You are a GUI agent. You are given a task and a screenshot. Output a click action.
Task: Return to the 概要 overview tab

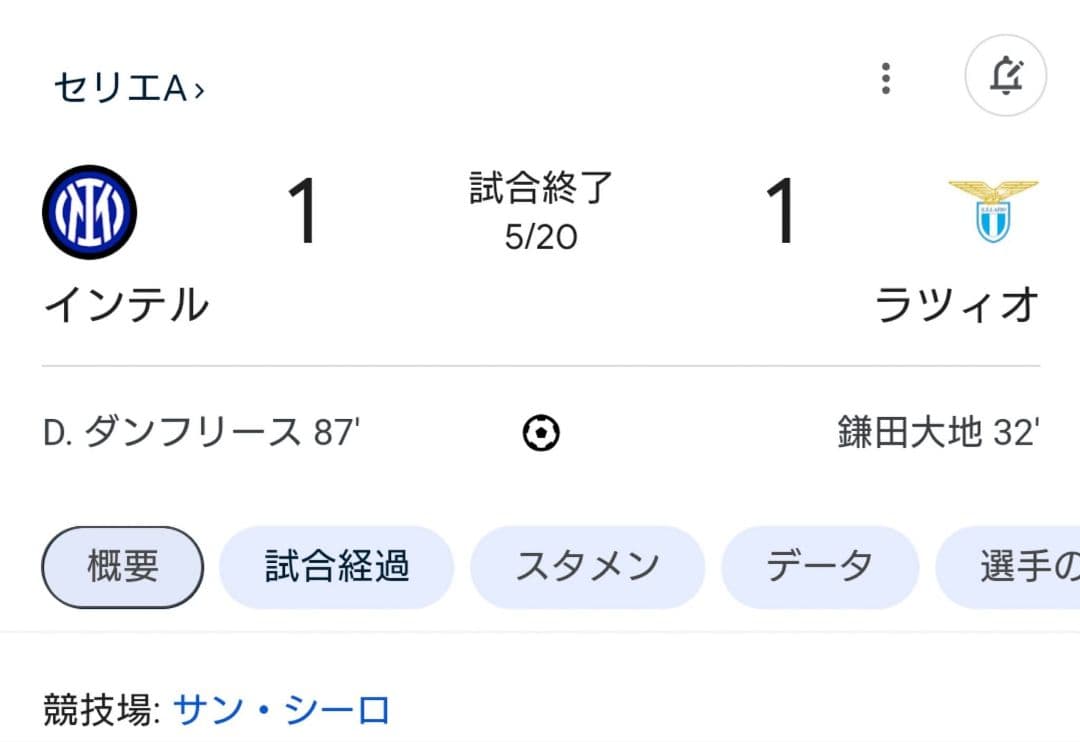pyautogui.click(x=120, y=566)
